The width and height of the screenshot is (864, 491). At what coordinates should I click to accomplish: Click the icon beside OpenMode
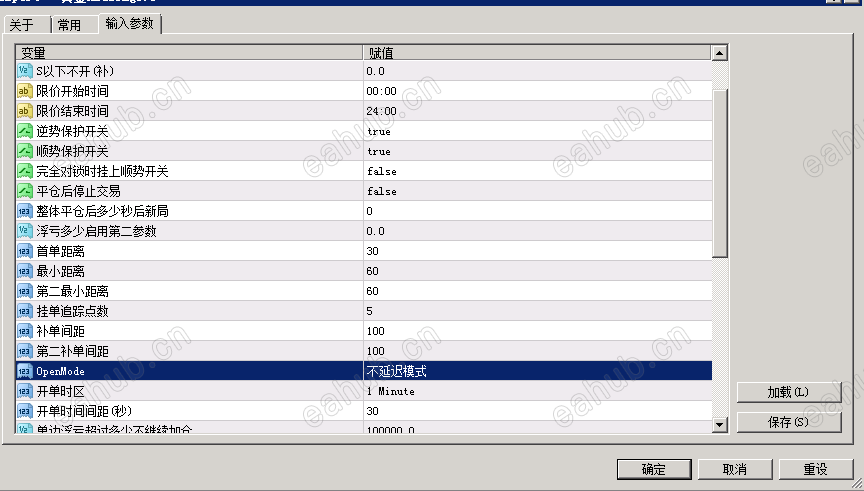pyautogui.click(x=25, y=371)
